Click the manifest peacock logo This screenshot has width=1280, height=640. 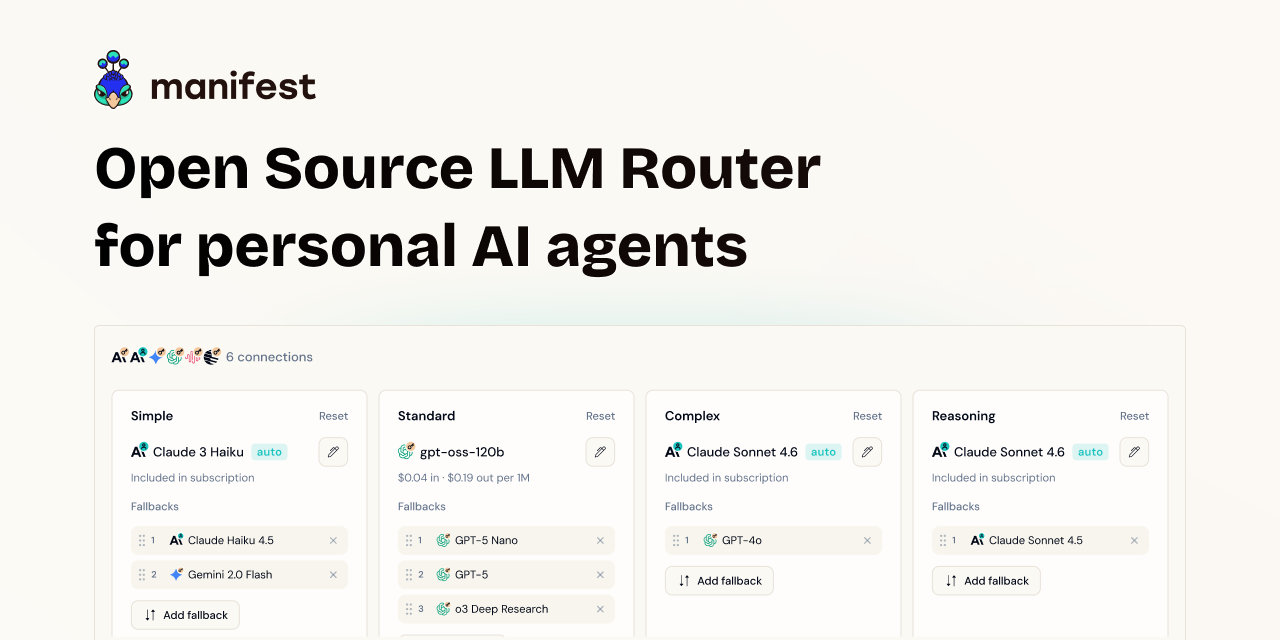coord(114,79)
